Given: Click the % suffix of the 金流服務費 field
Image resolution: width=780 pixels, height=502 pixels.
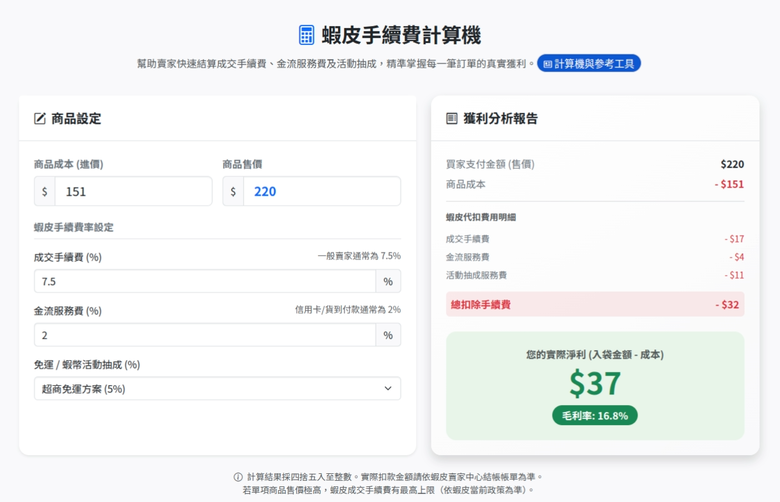Looking at the screenshot, I should tap(388, 335).
